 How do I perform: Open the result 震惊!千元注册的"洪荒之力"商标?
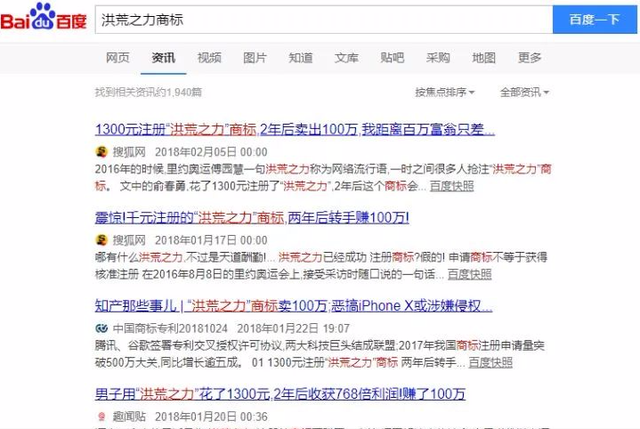(x=252, y=218)
